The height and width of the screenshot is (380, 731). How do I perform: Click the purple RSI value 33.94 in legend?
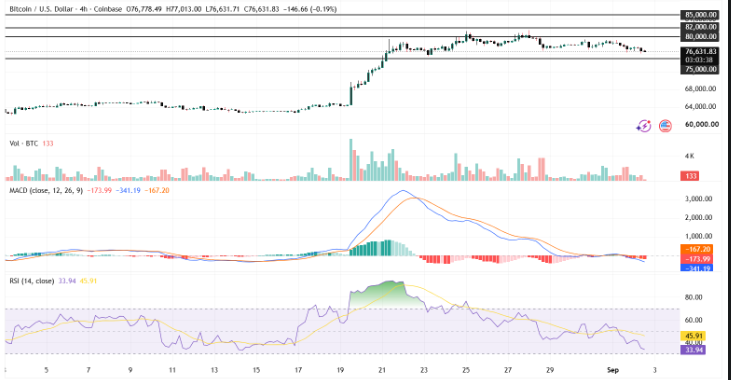click(x=67, y=281)
